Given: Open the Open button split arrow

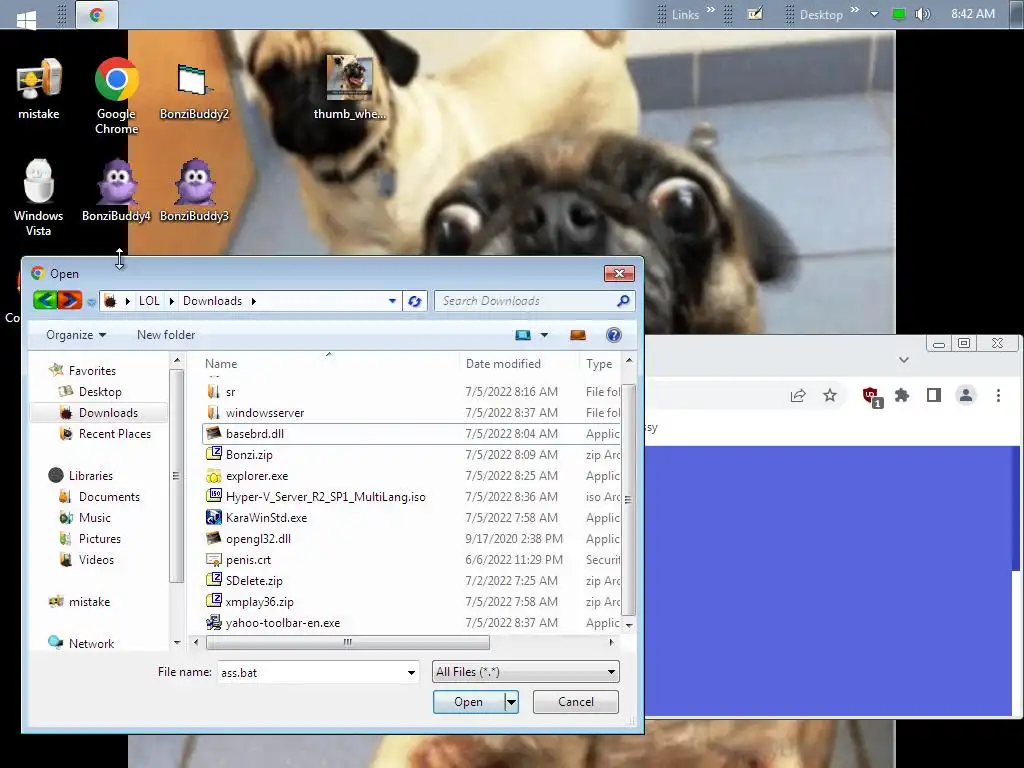Looking at the screenshot, I should tap(511, 702).
